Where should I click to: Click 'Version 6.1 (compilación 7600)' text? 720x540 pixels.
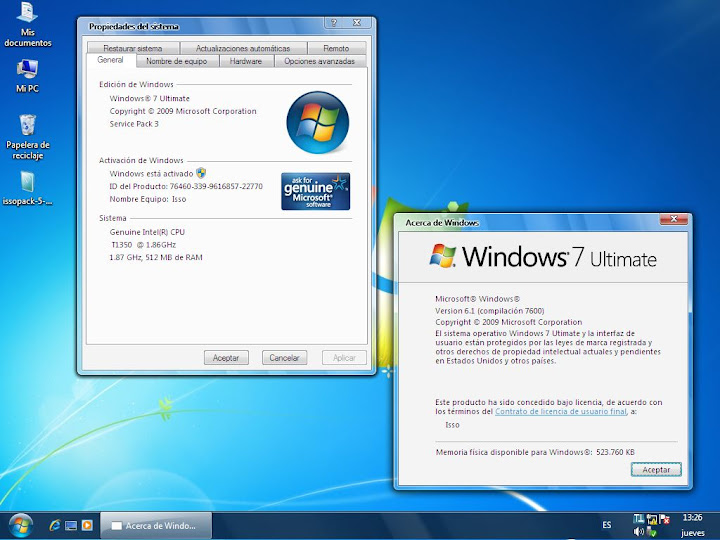[x=489, y=311]
